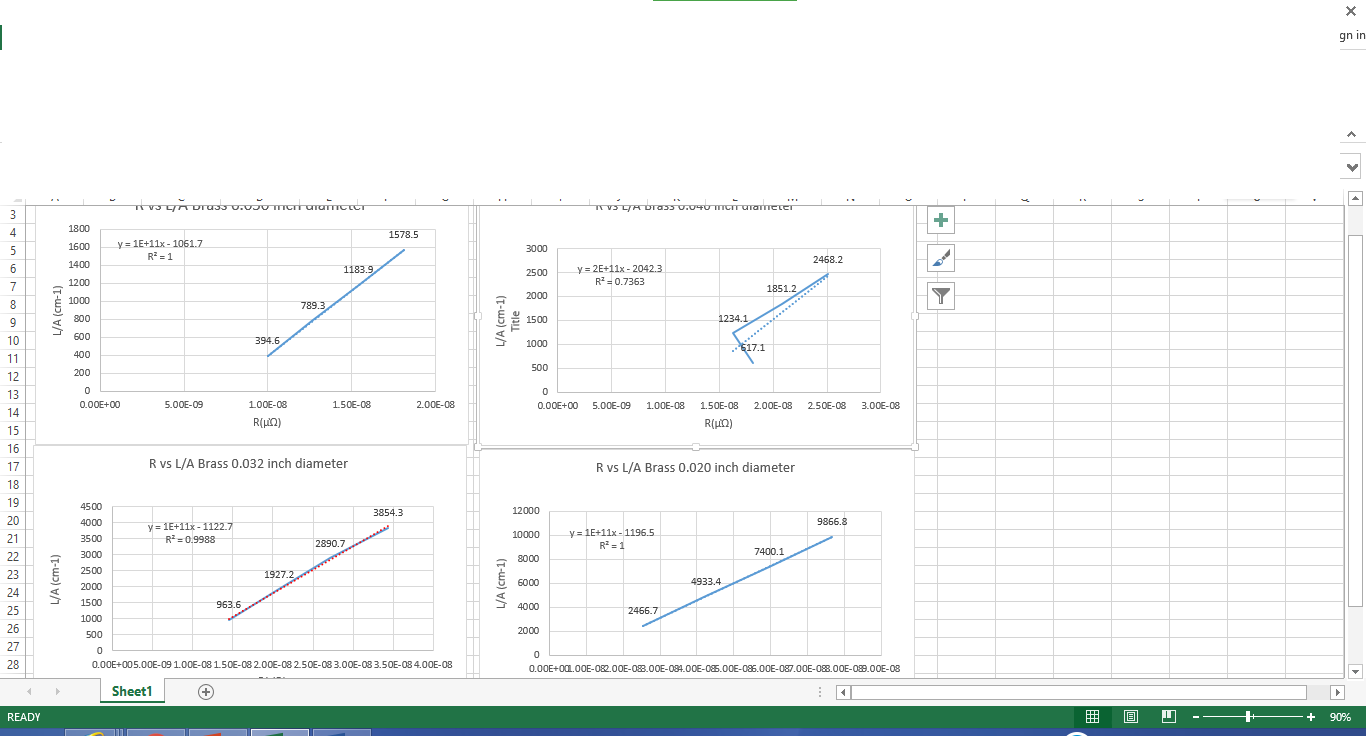Collapse the ribbon with the up chevron
This screenshot has width=1366, height=736.
[x=1351, y=134]
